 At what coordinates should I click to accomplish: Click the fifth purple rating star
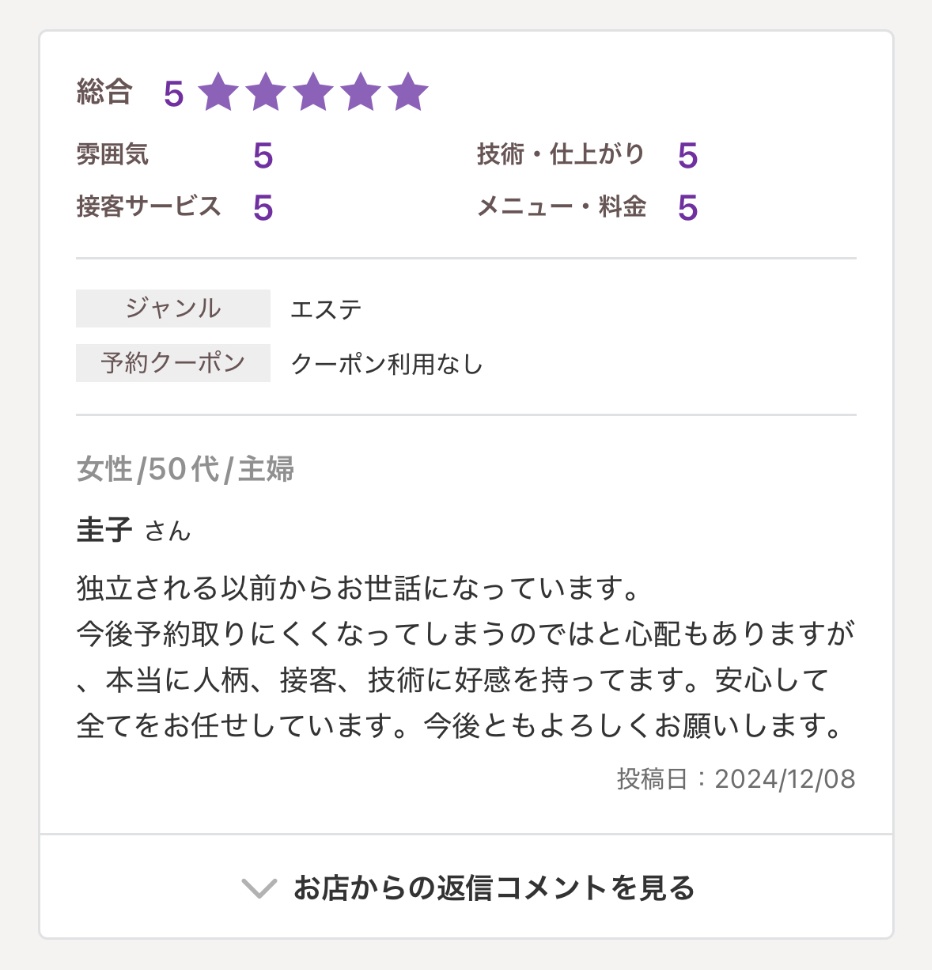point(408,93)
